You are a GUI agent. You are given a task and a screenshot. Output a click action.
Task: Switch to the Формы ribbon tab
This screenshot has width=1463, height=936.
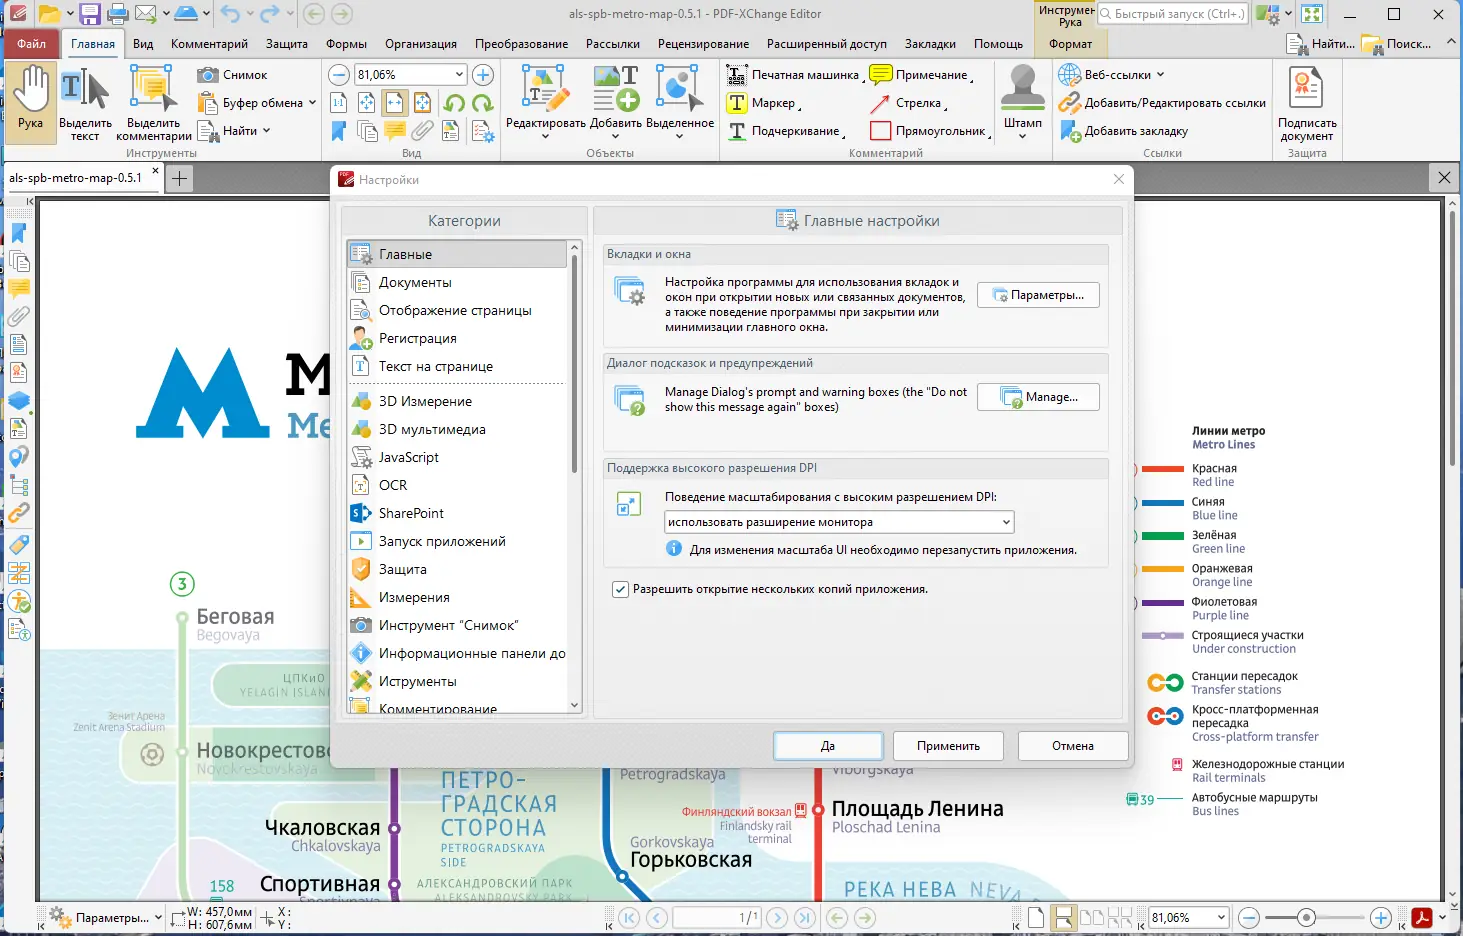pos(346,44)
